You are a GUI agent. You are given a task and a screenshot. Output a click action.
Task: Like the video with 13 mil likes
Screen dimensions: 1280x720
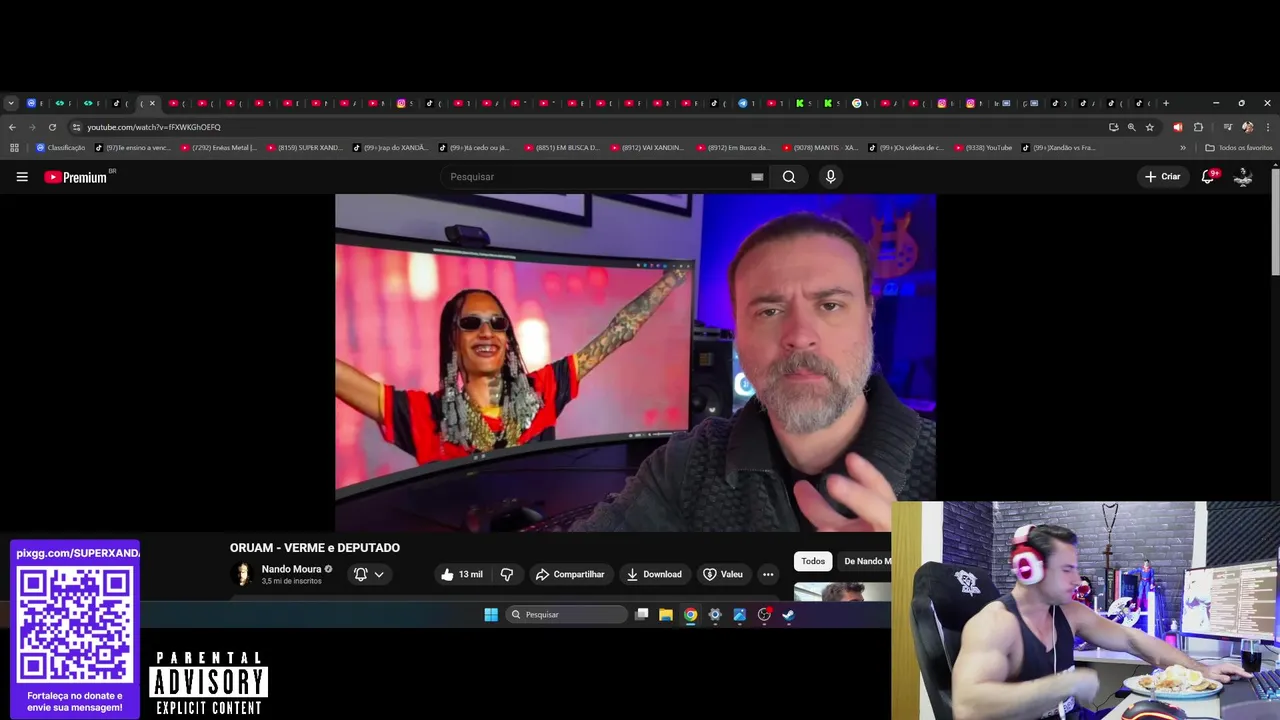point(462,574)
